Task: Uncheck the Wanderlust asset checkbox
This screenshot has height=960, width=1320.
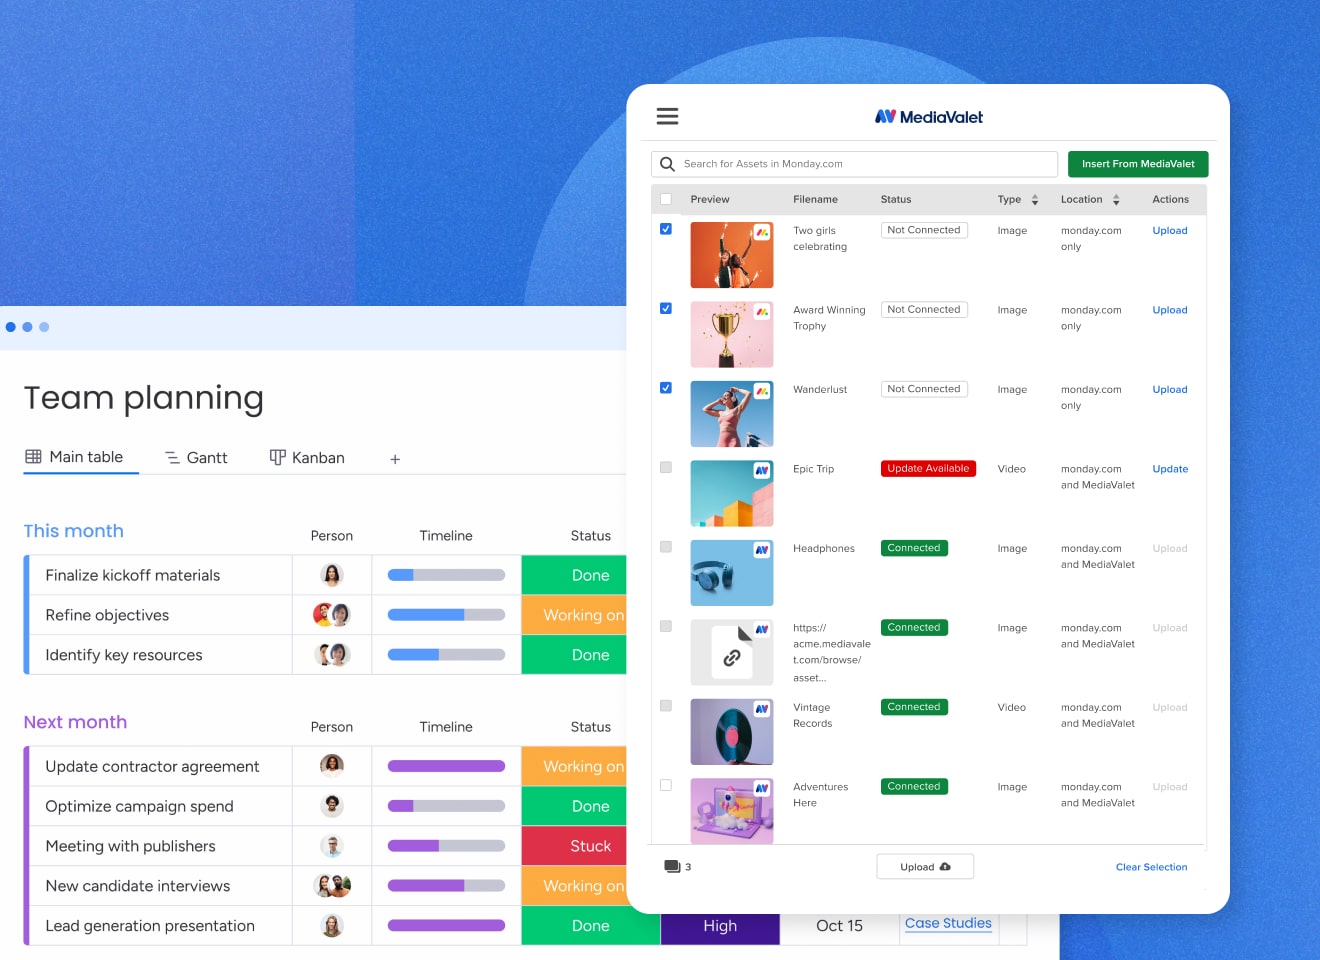Action: point(666,388)
